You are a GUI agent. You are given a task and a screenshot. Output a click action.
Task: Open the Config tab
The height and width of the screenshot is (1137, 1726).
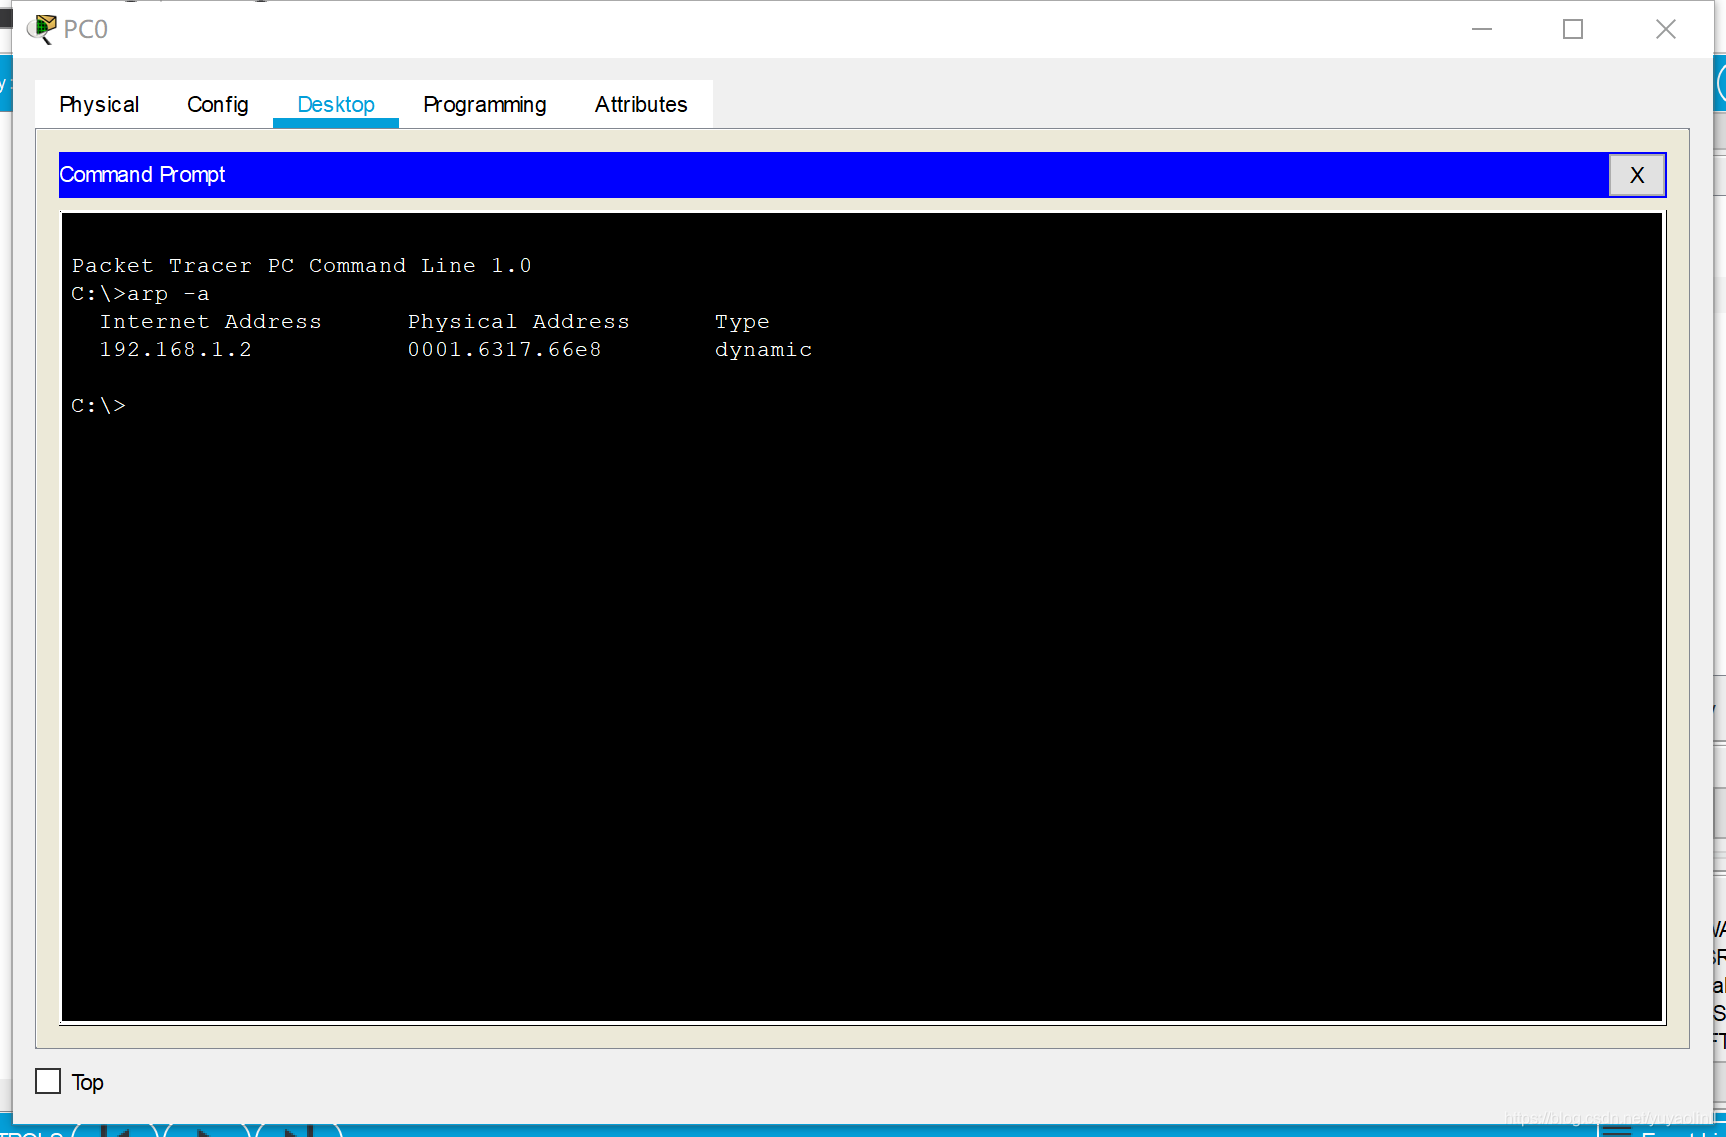click(217, 104)
